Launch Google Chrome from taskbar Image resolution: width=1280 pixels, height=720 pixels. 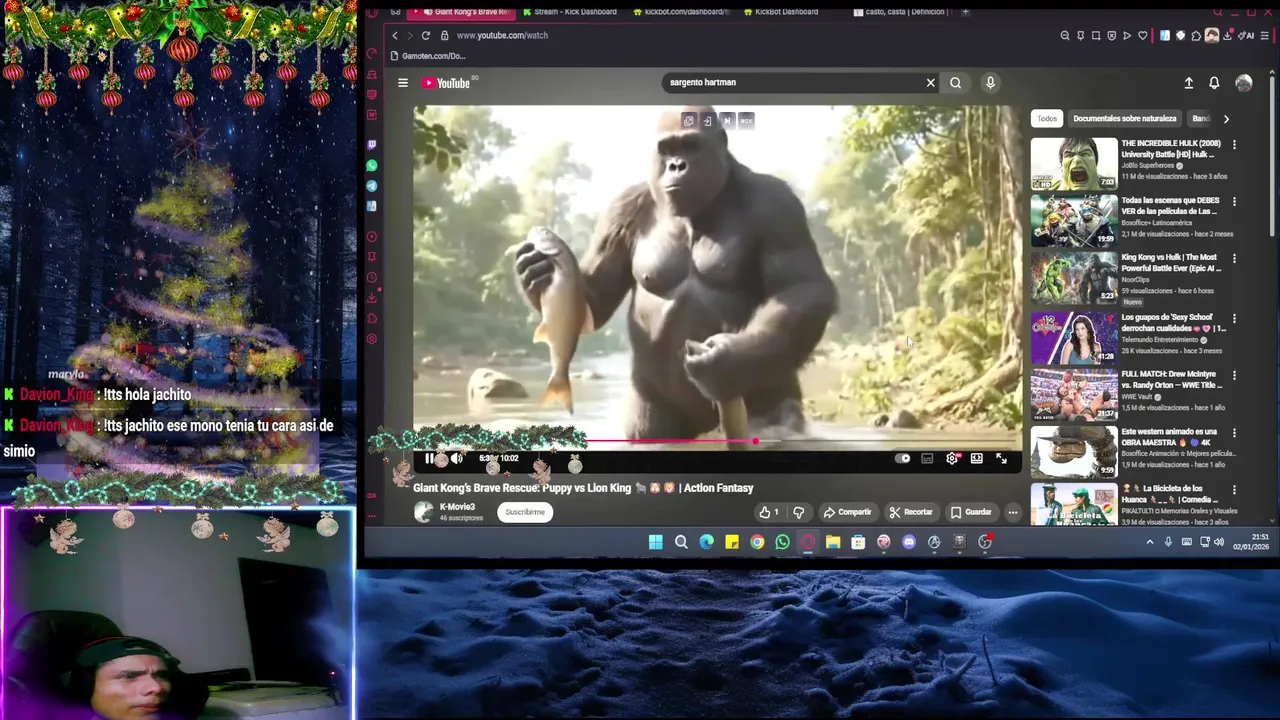(x=757, y=542)
